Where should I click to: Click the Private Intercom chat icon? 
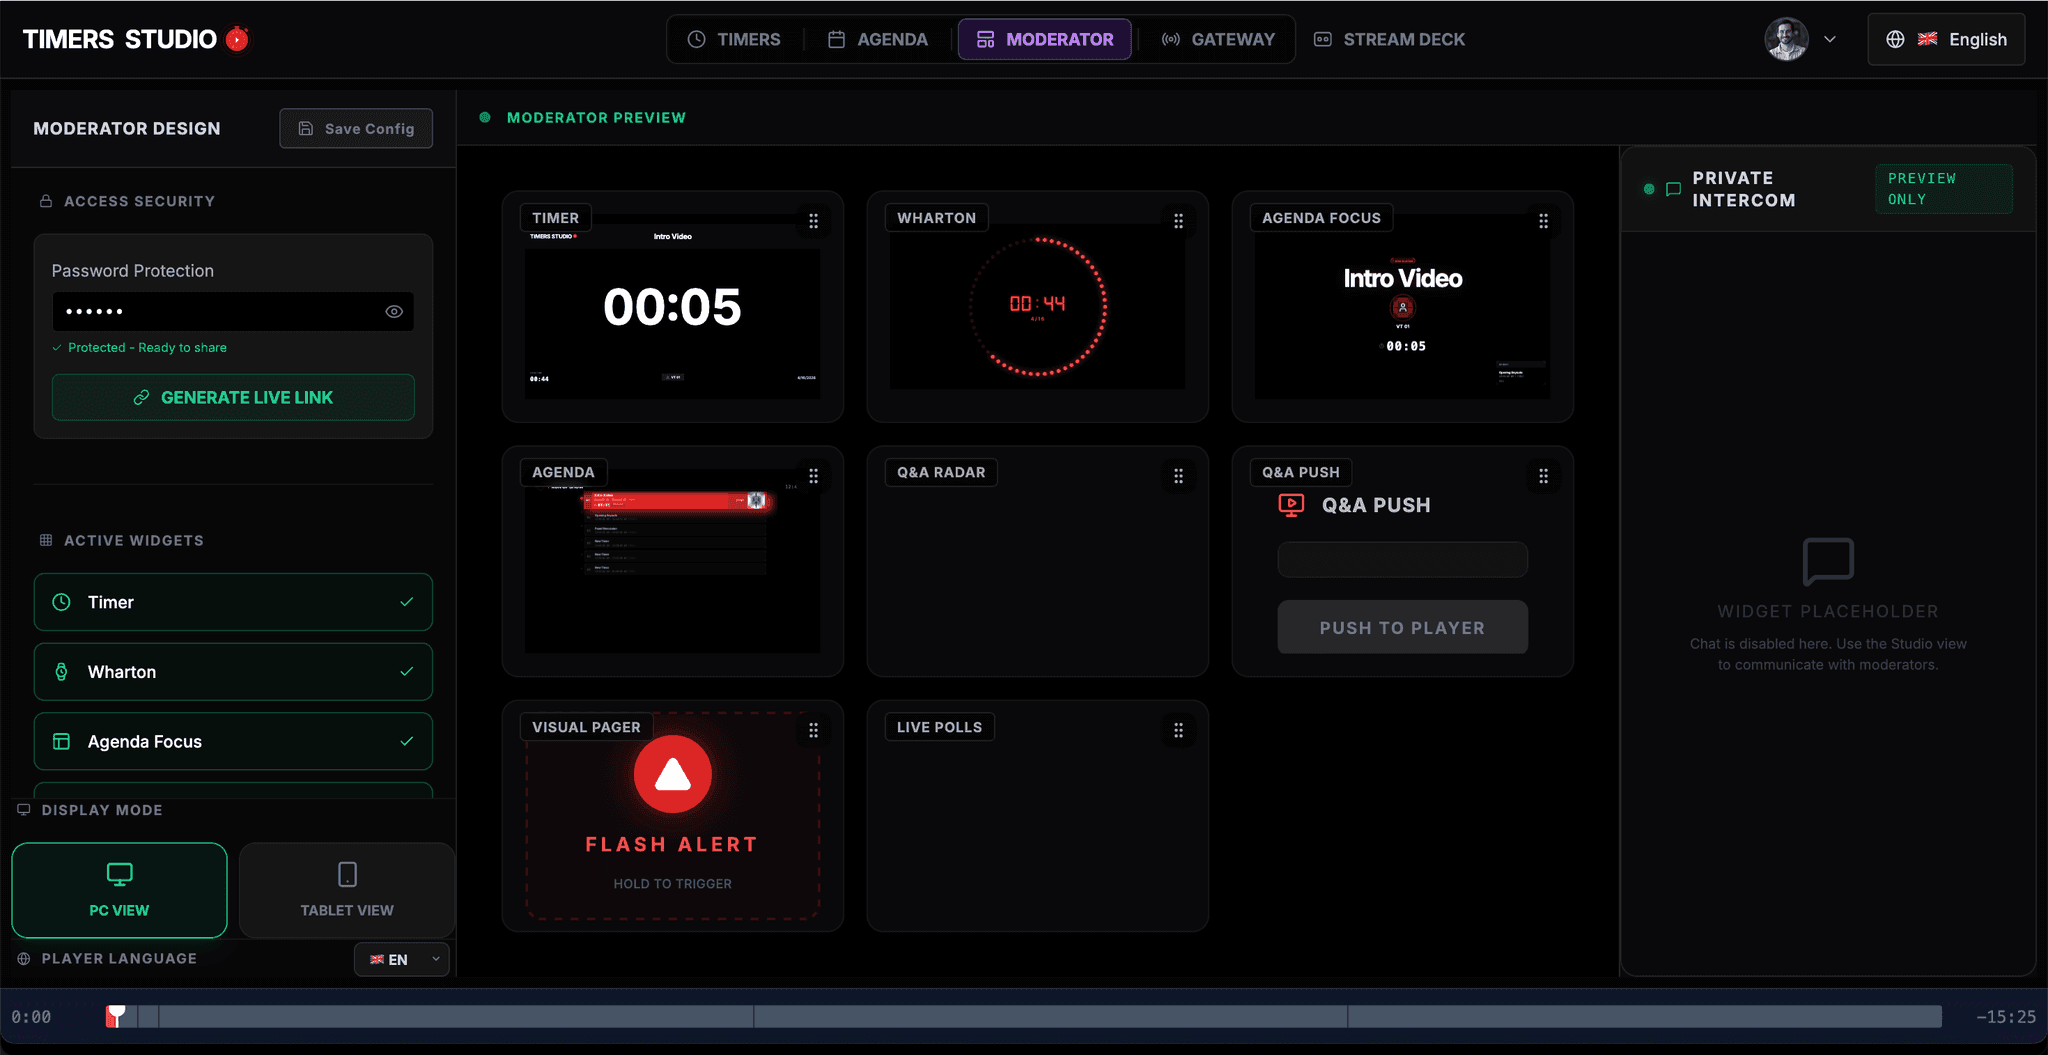[x=1673, y=189]
